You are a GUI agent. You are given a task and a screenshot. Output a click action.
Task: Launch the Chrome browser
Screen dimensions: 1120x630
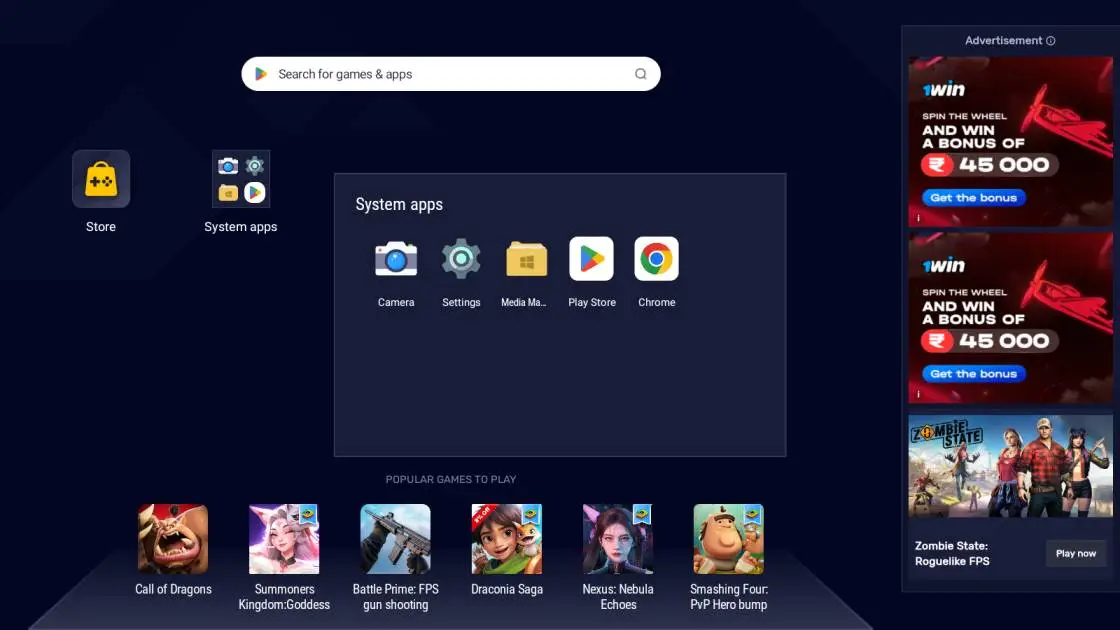[x=656, y=259]
